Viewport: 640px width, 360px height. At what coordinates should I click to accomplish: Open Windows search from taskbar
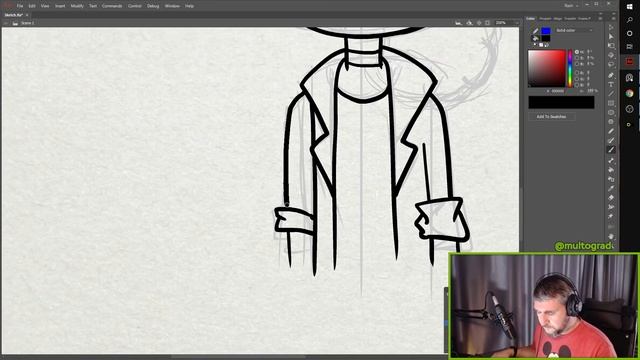coord(629,20)
